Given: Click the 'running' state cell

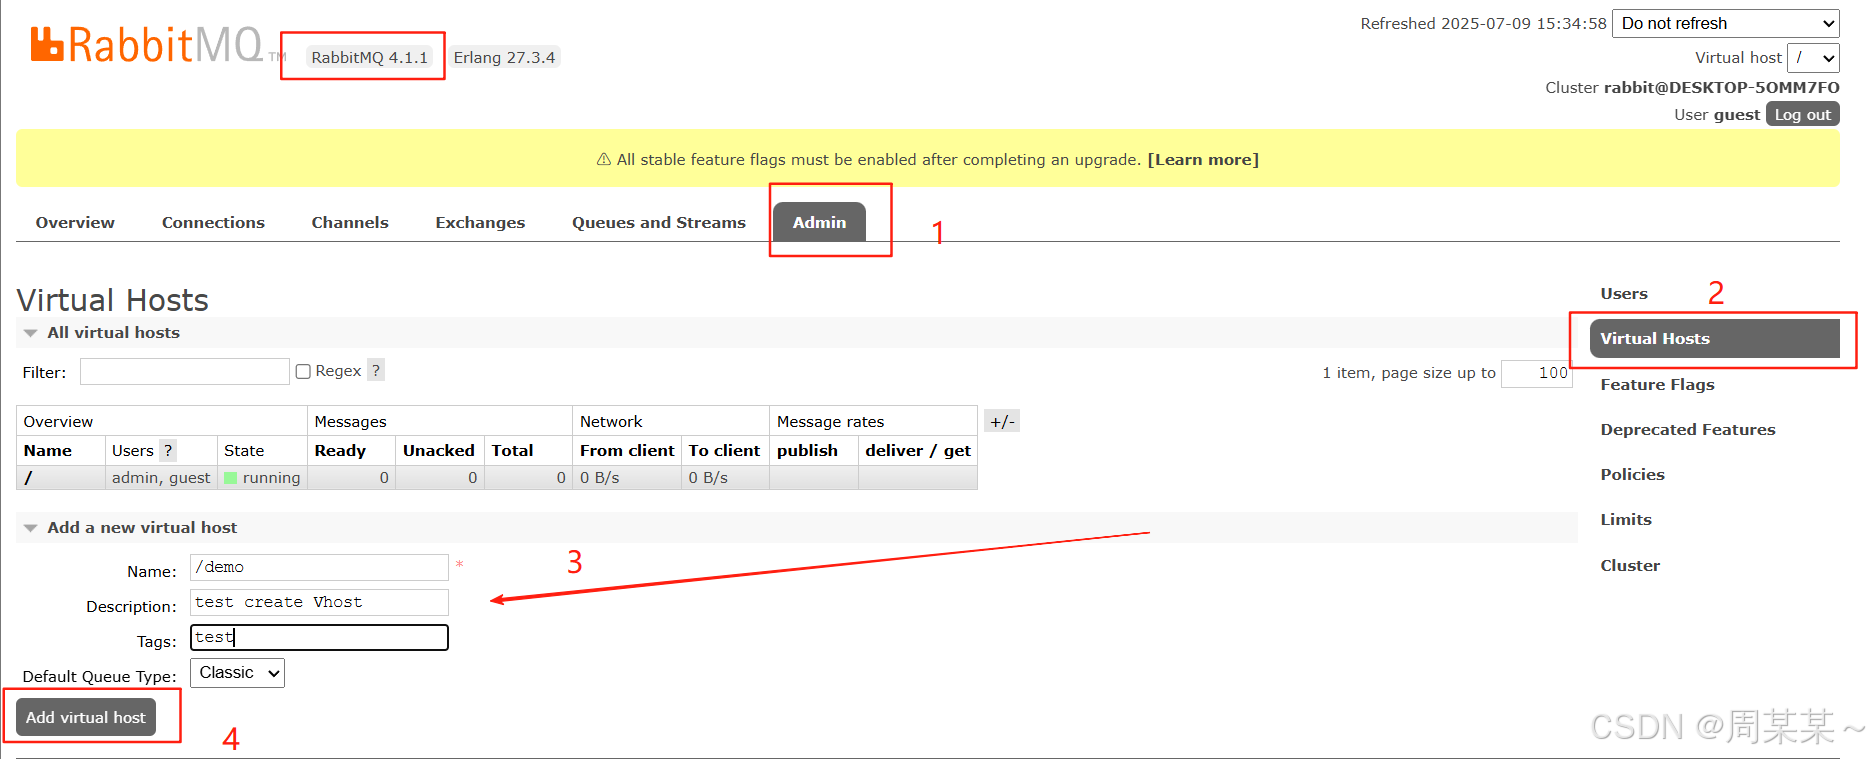Looking at the screenshot, I should [262, 478].
